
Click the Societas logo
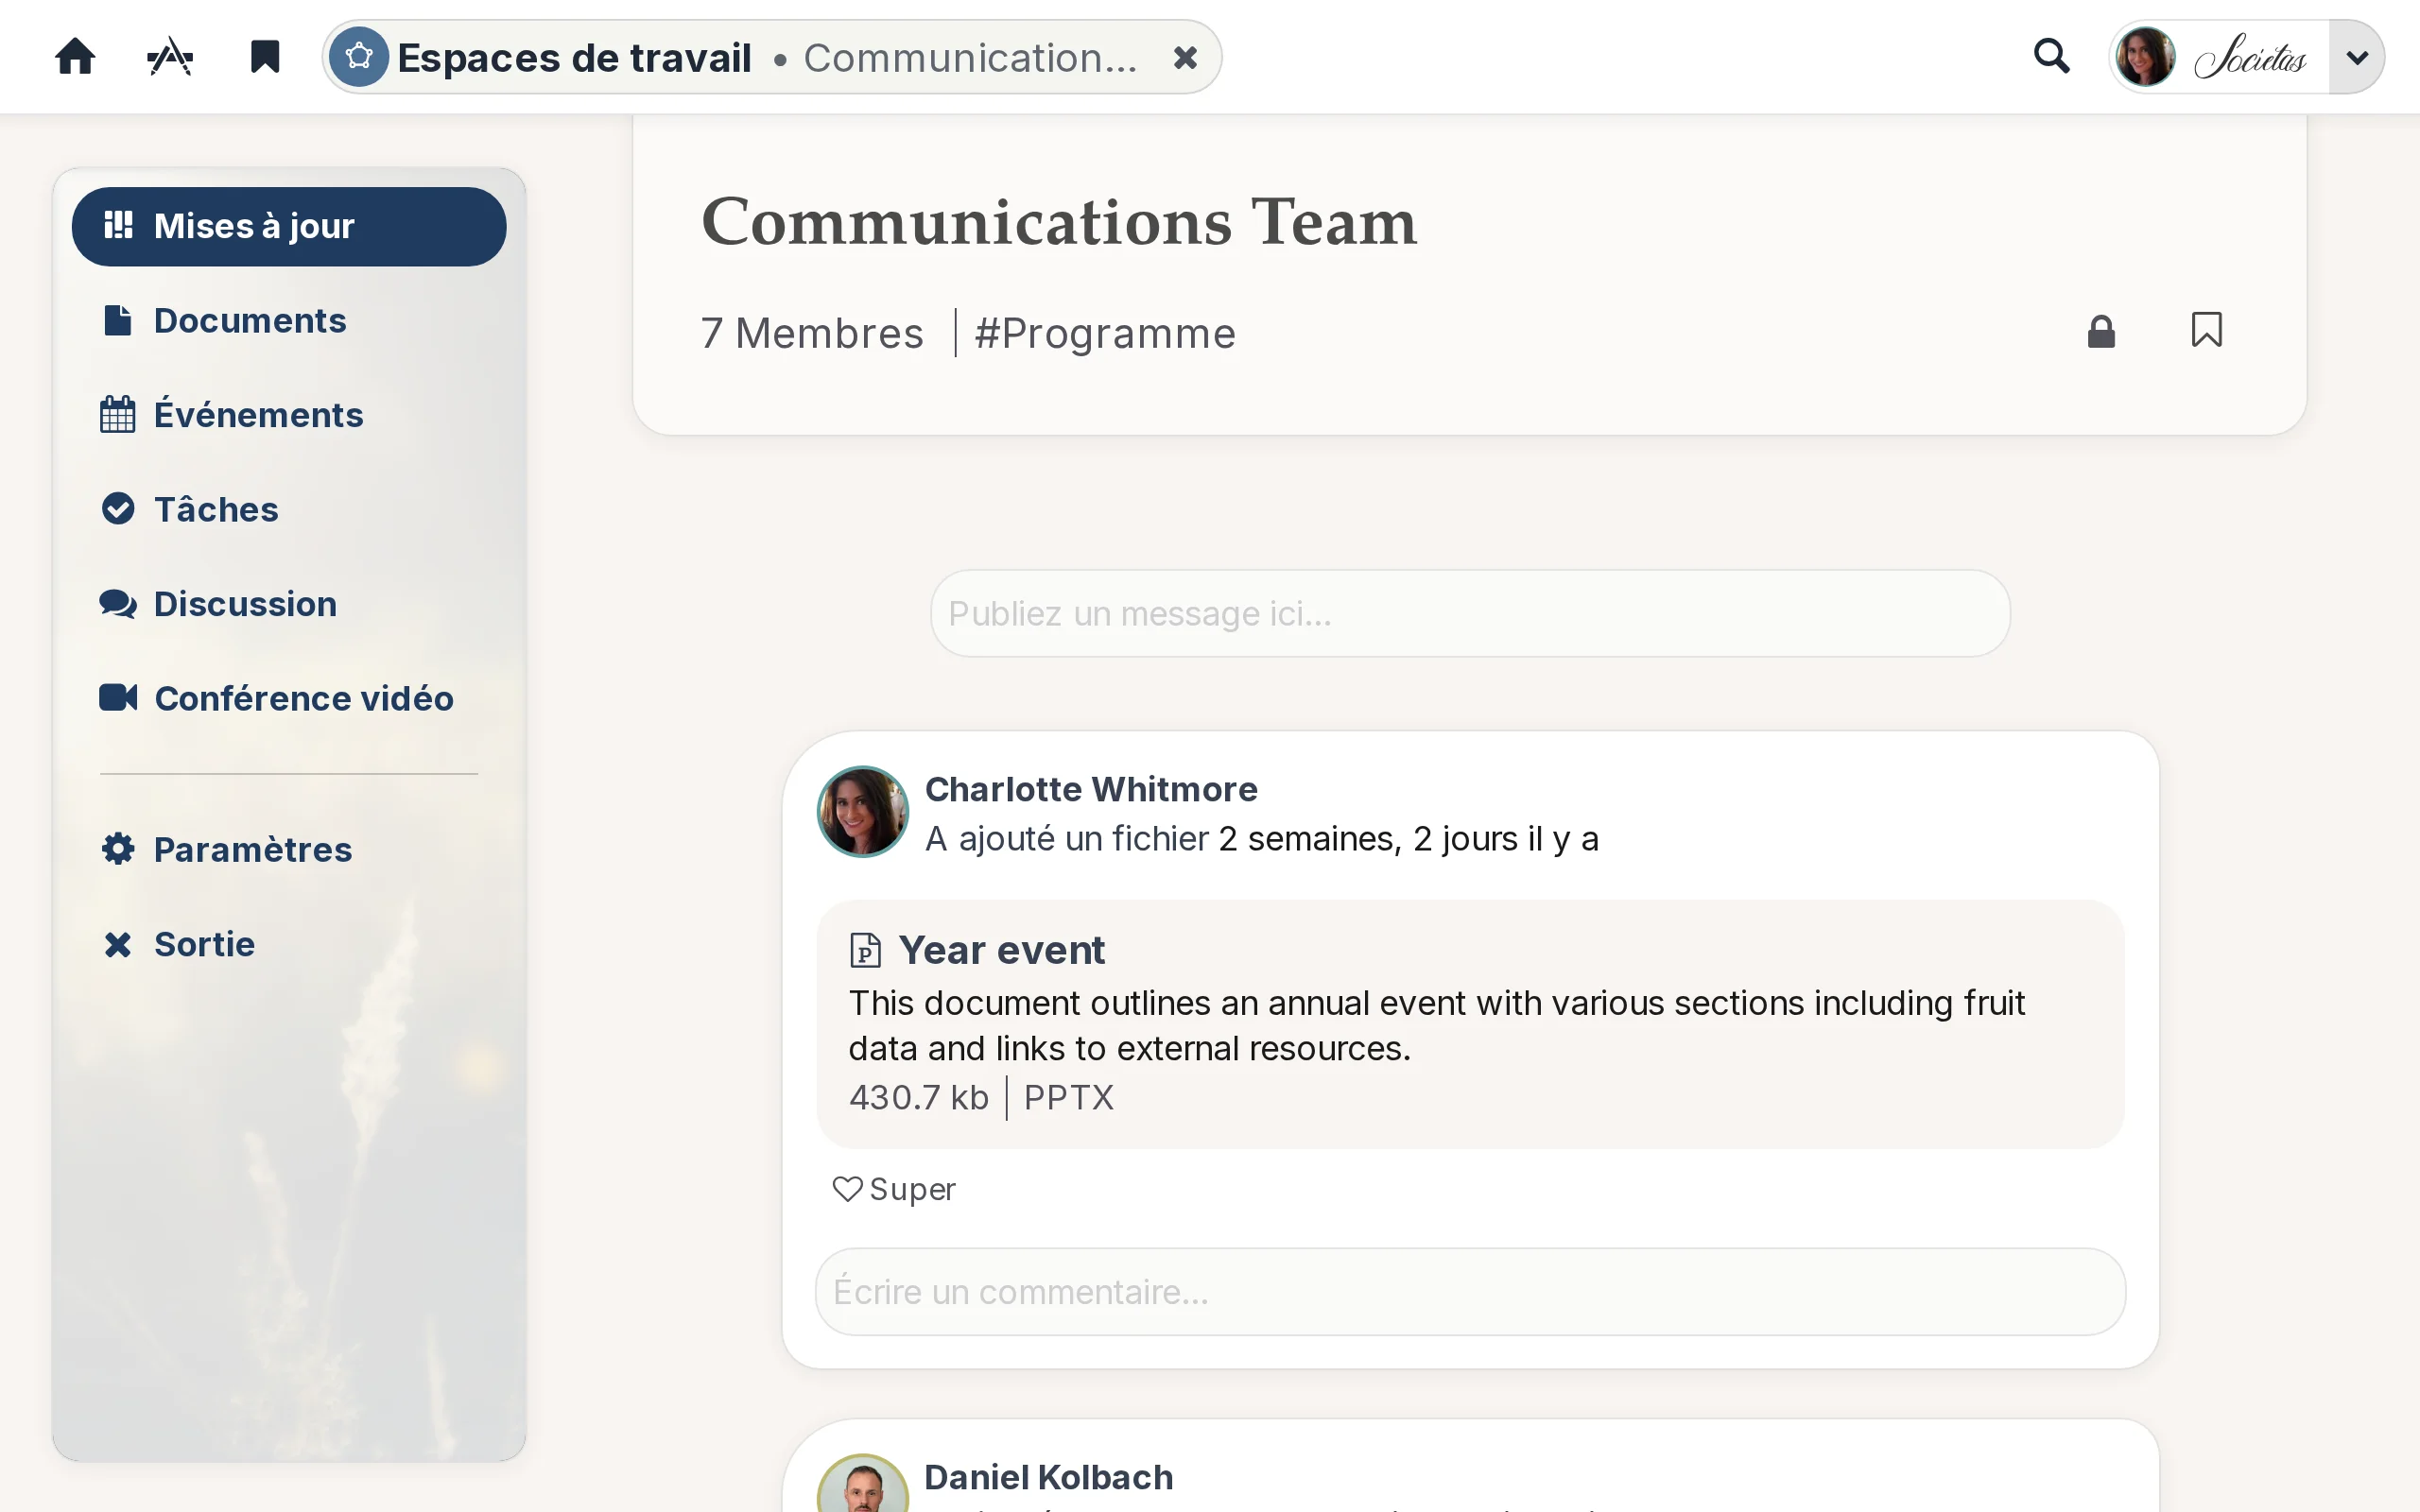point(2250,58)
